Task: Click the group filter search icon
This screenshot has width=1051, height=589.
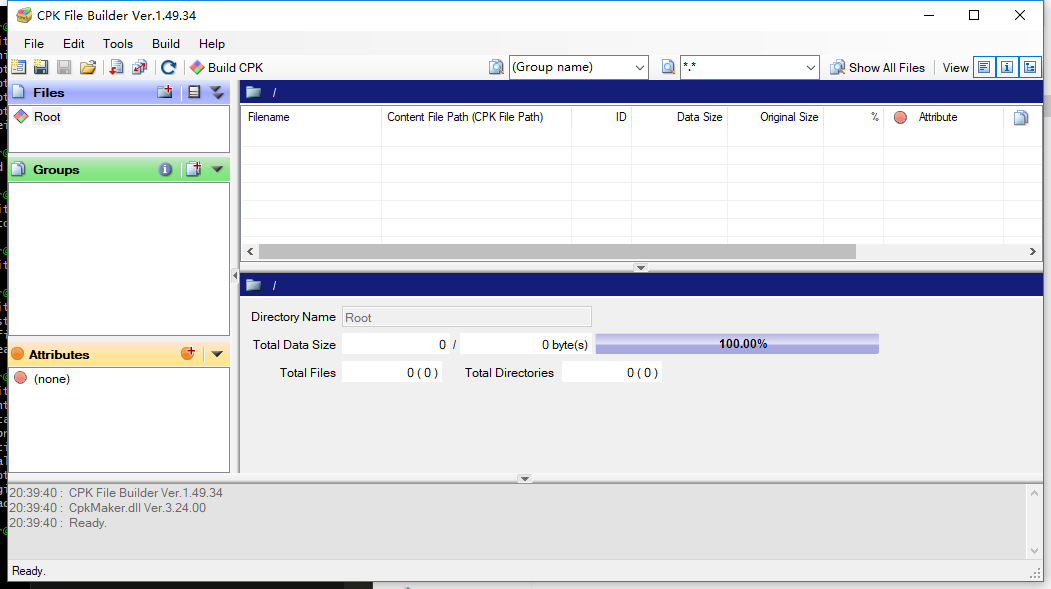Action: [496, 67]
